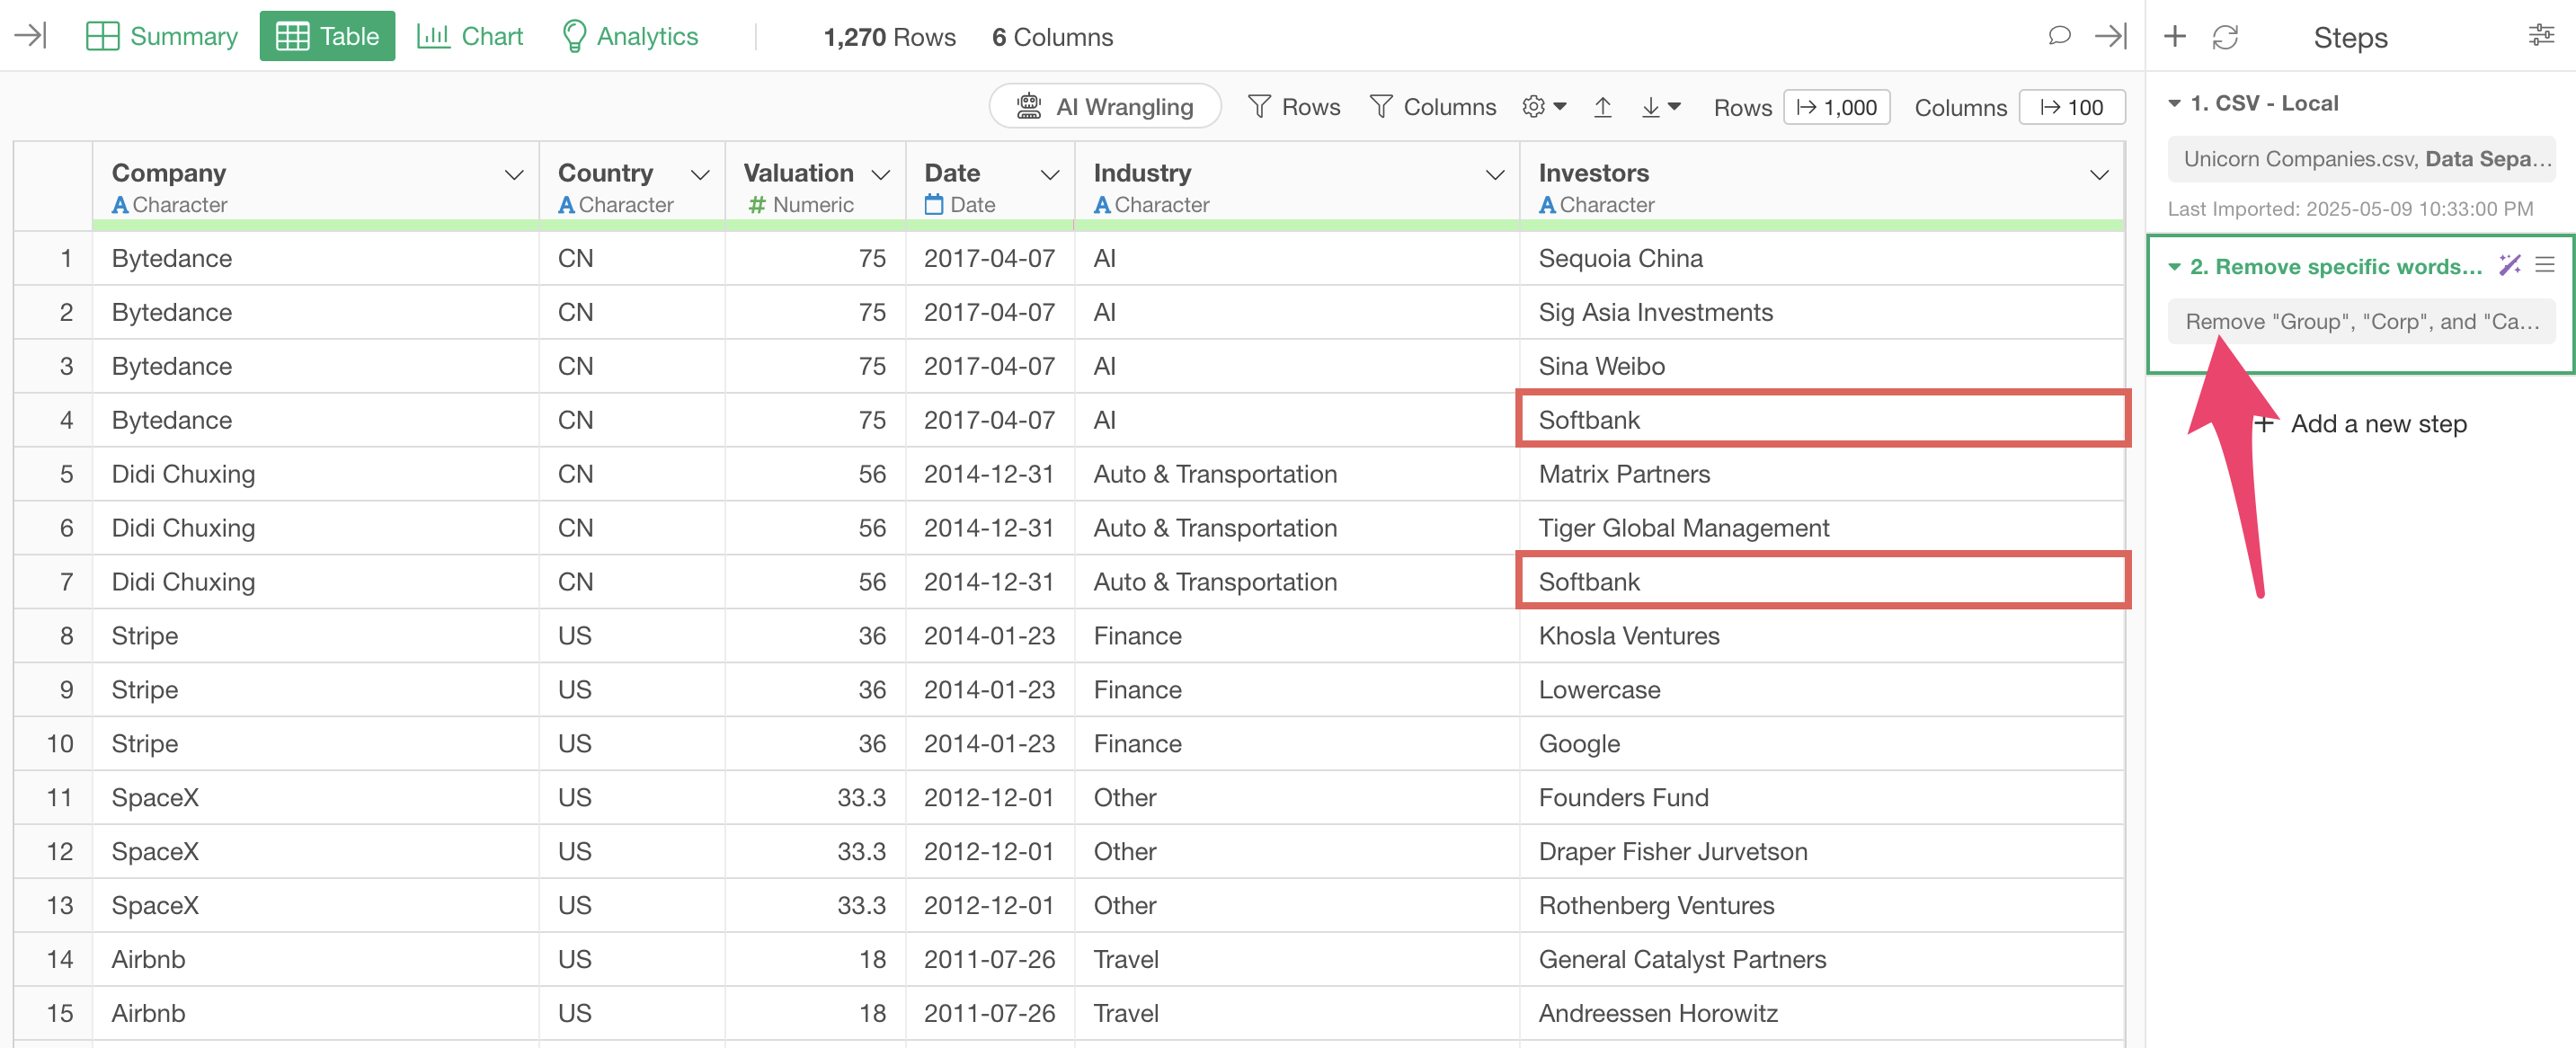Edit the Columns limit 100 field

coord(2071,107)
